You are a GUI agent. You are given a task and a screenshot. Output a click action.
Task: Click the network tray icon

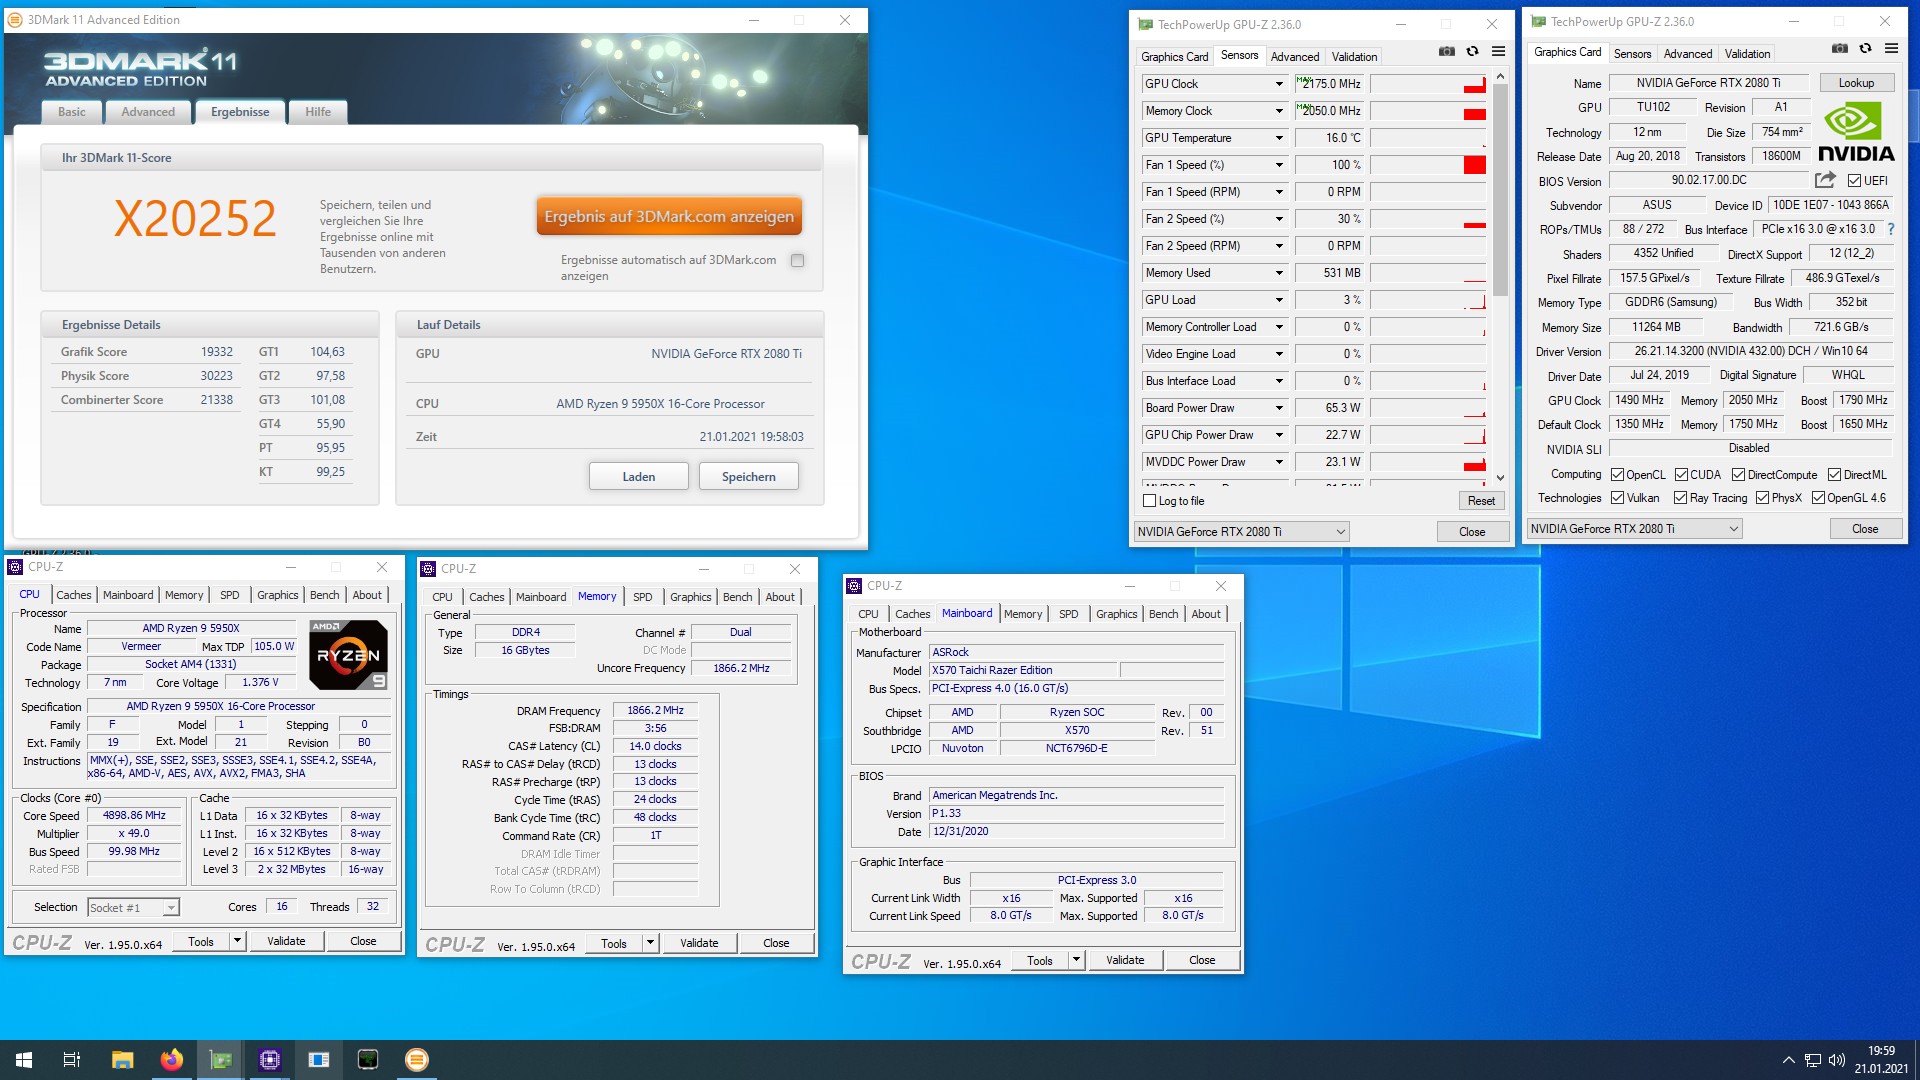(x=1812, y=1060)
